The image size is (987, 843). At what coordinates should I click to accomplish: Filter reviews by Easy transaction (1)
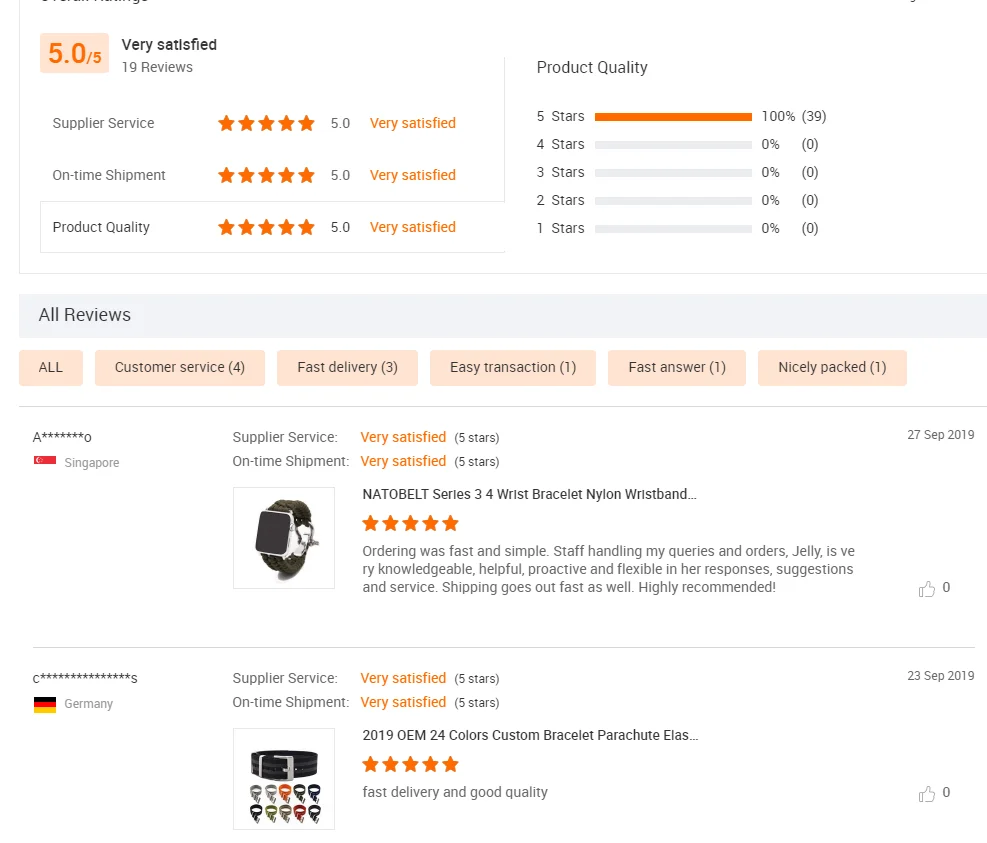pos(513,367)
